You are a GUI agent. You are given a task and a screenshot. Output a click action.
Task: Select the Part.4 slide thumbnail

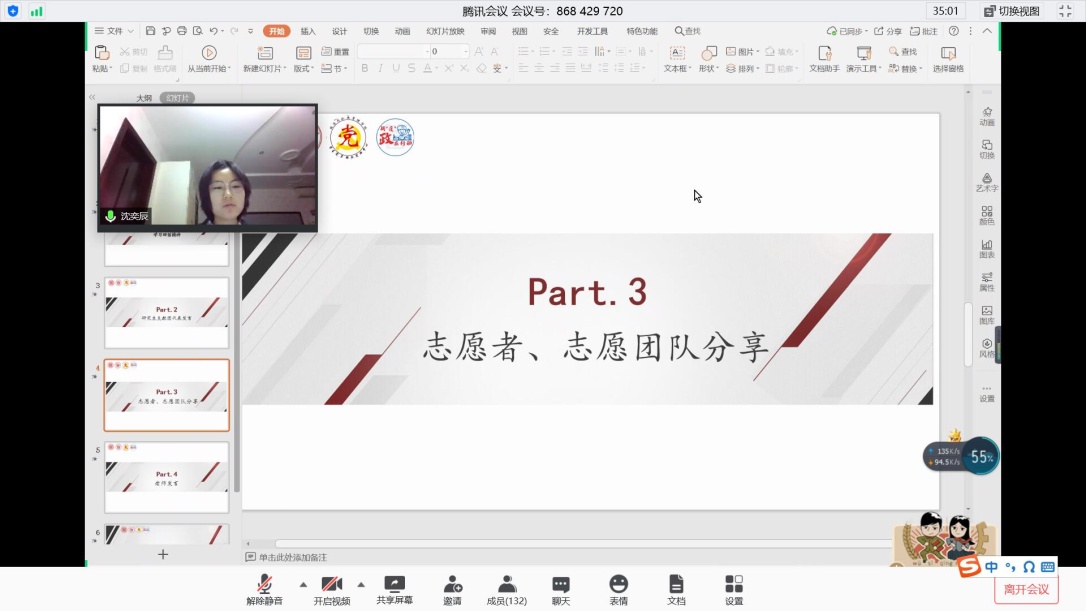coord(167,477)
